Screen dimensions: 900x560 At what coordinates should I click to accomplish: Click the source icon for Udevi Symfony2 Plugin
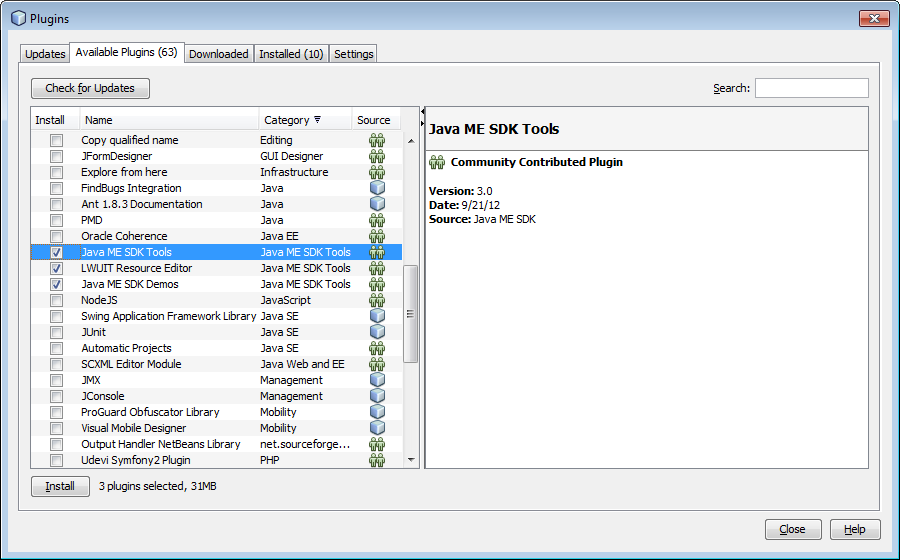[377, 460]
